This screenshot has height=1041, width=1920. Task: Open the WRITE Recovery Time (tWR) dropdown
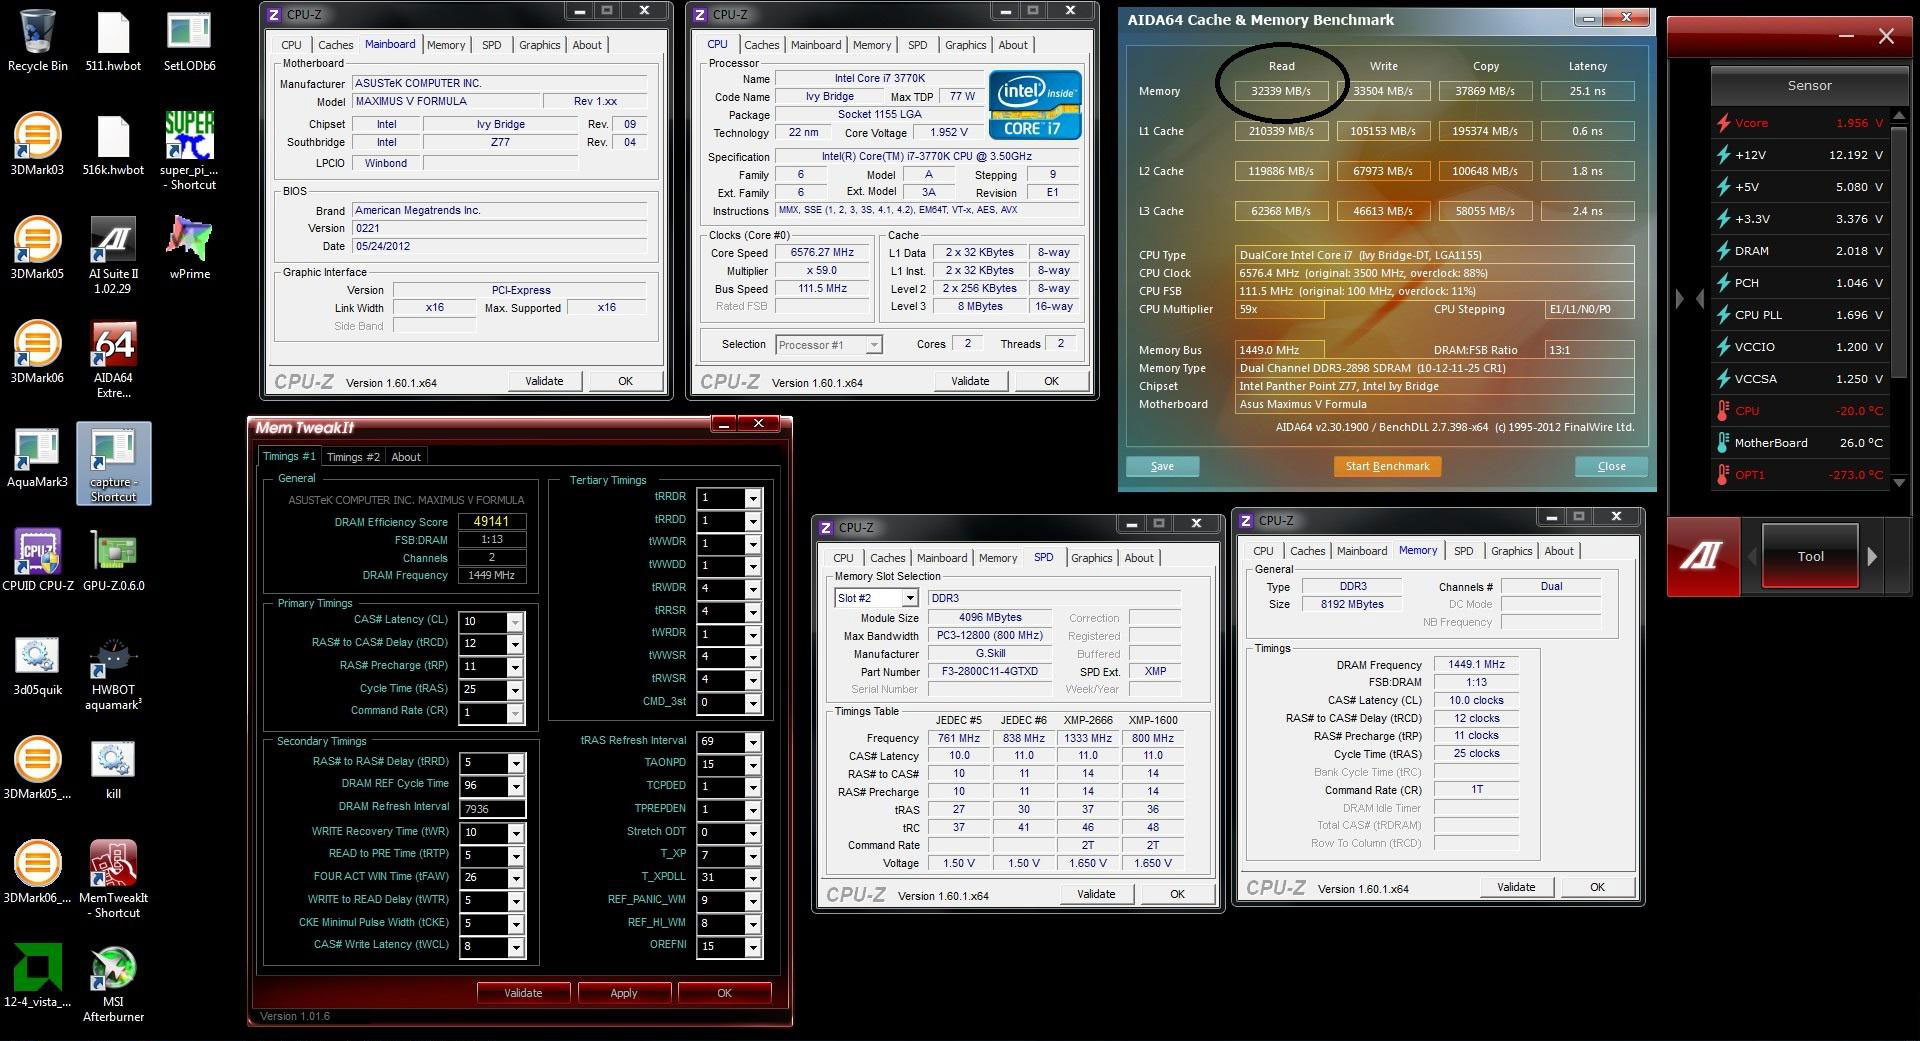[515, 834]
